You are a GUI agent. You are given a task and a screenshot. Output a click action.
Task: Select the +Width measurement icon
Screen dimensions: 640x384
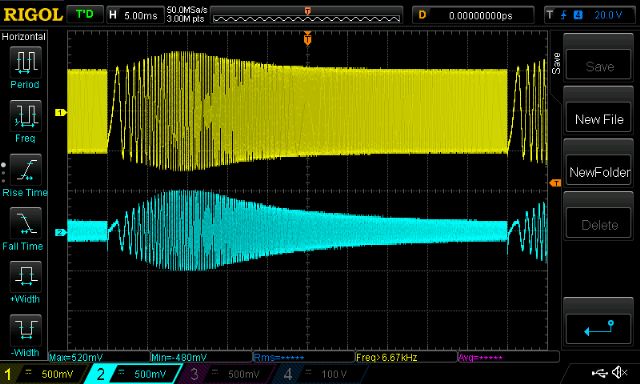pos(25,277)
